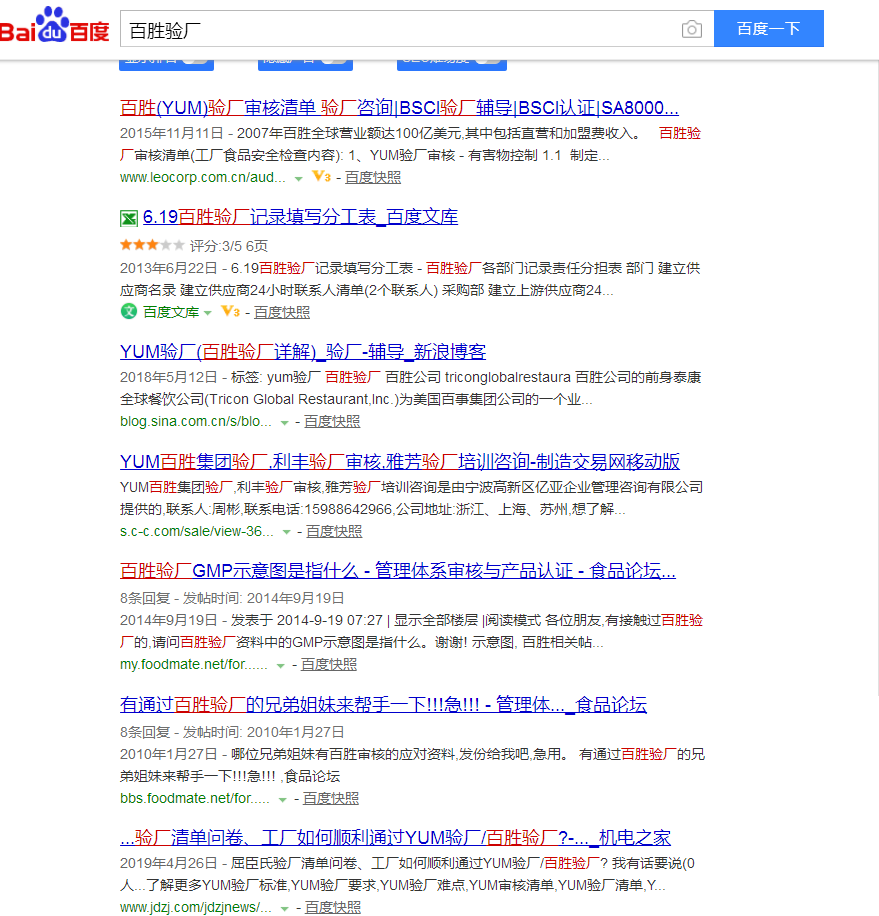Viewport: 879px width, 916px height.
Task: Open 百度快照 for the 百度文库 result
Action: click(x=282, y=312)
